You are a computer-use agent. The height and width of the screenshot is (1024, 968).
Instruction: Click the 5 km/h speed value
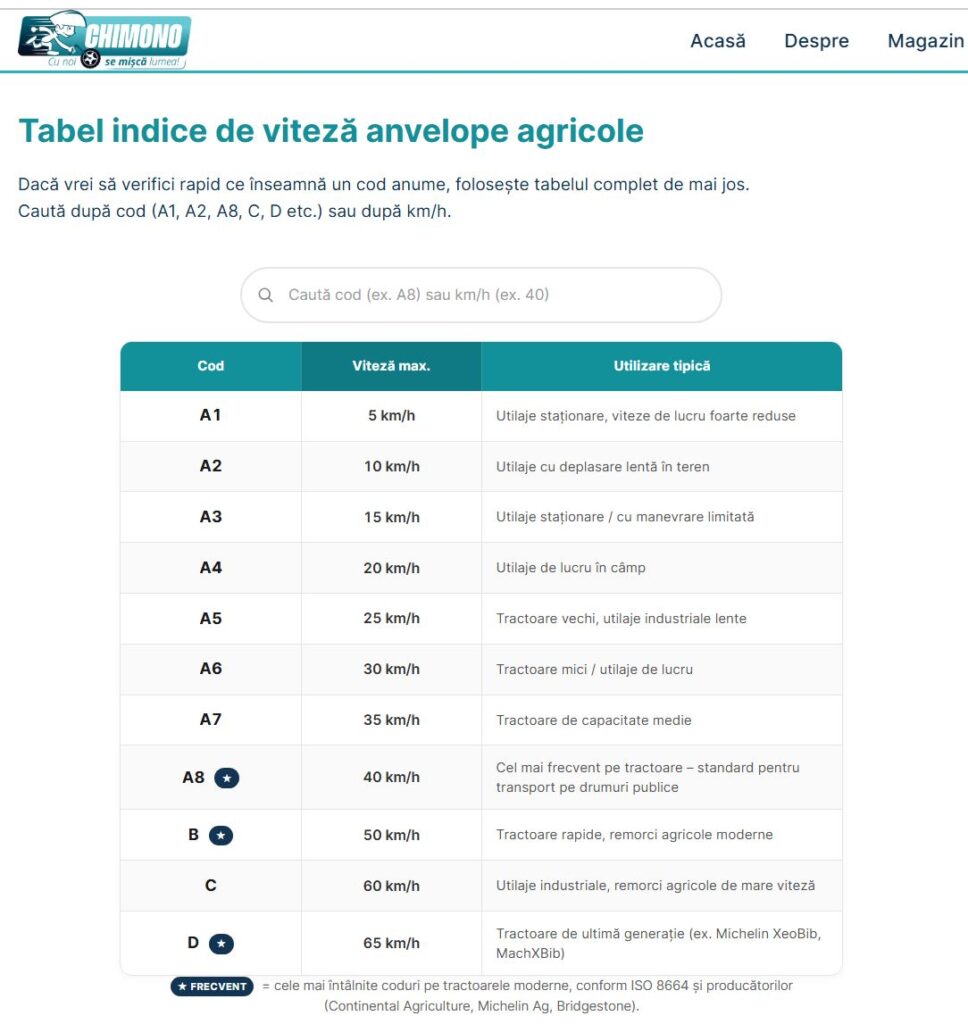coord(391,416)
